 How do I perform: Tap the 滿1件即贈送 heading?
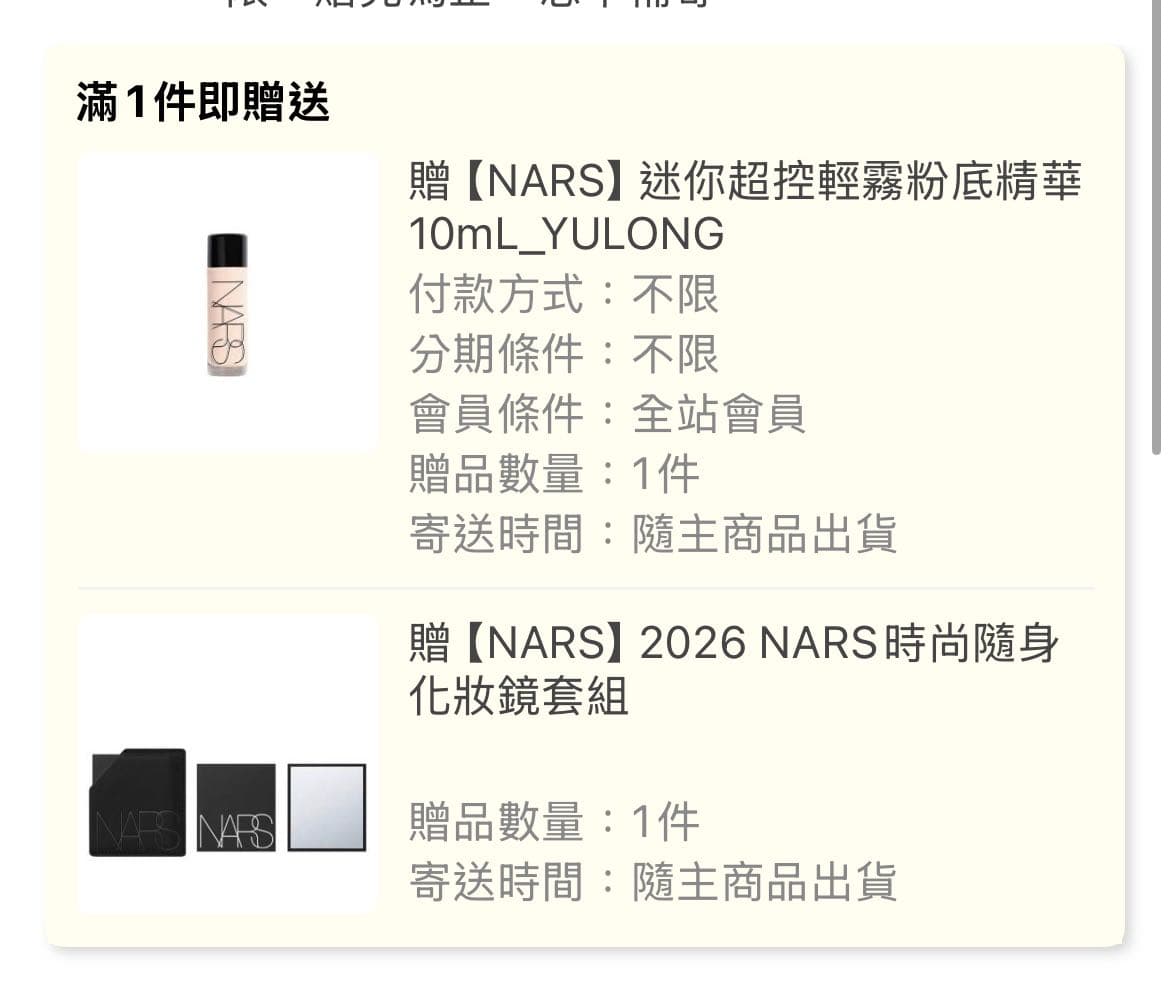tap(203, 102)
